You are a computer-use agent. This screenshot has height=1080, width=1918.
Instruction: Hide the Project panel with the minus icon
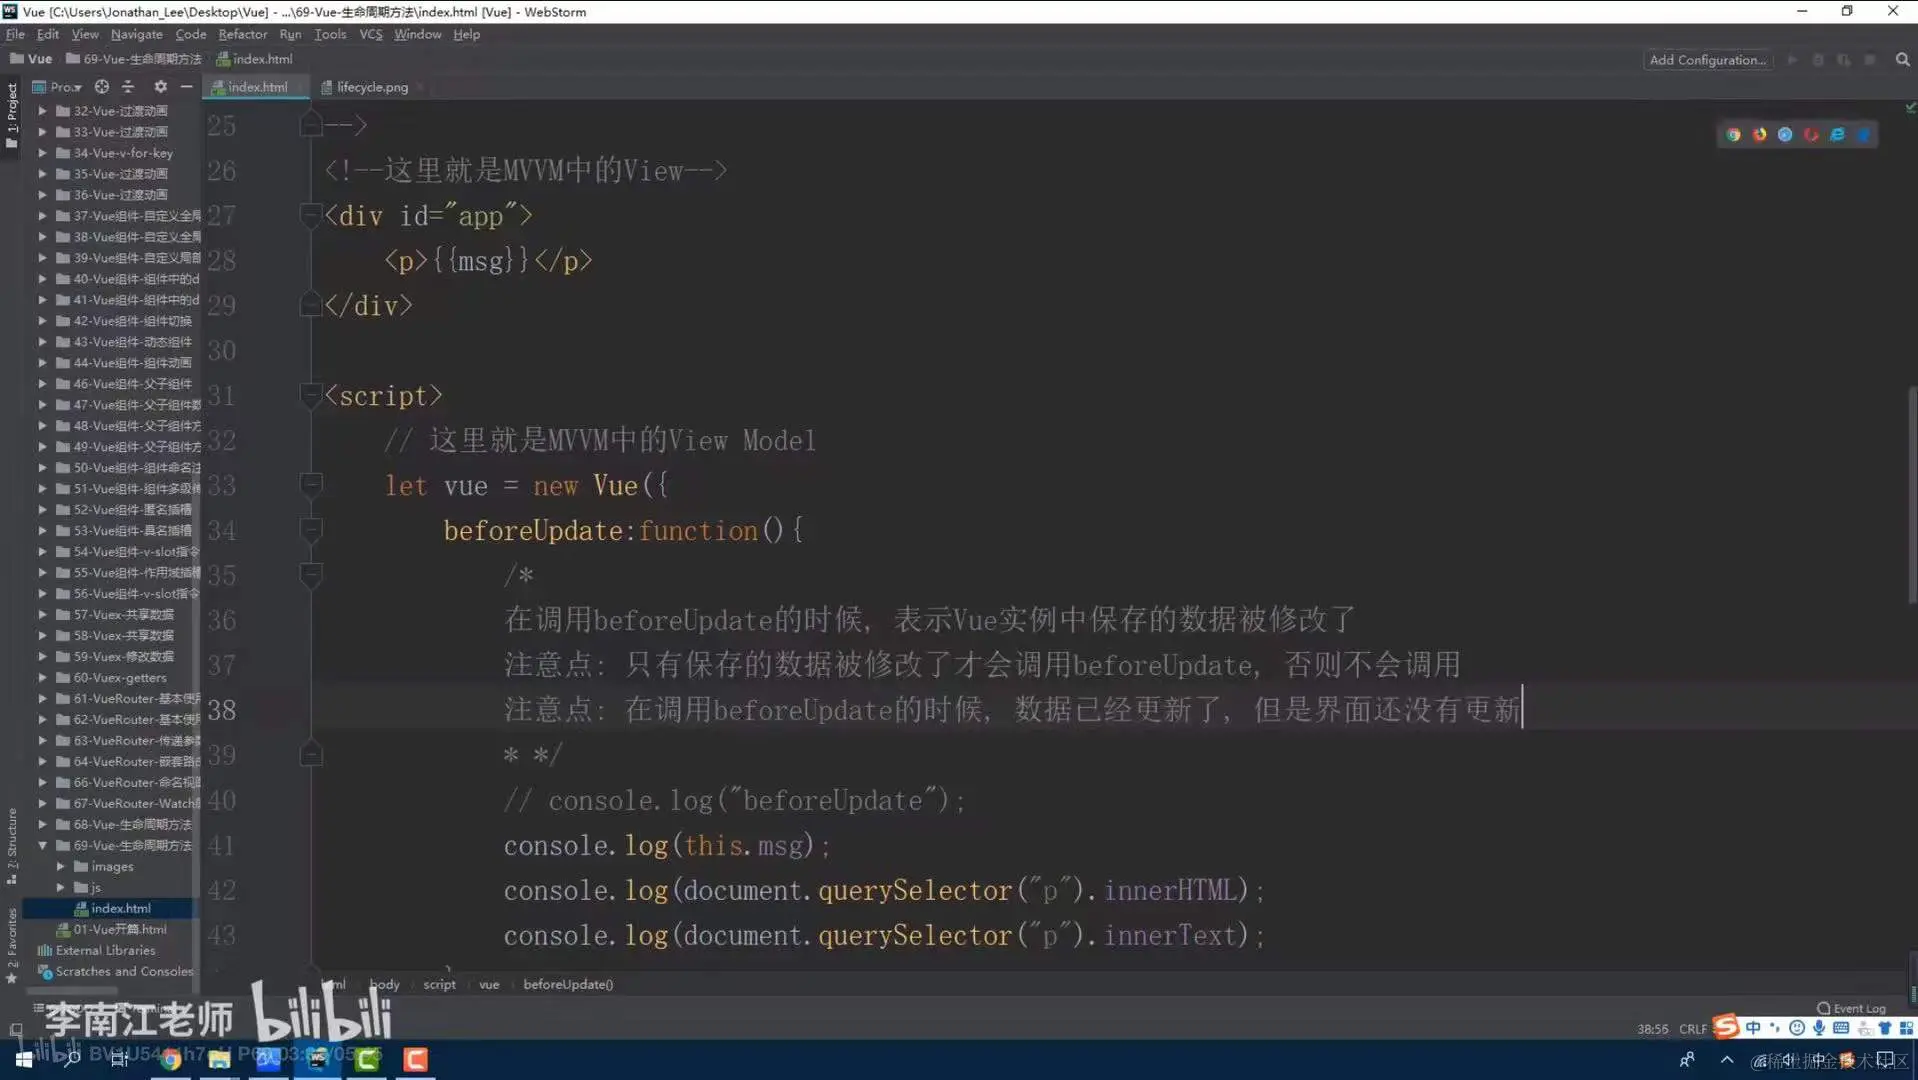tap(186, 87)
